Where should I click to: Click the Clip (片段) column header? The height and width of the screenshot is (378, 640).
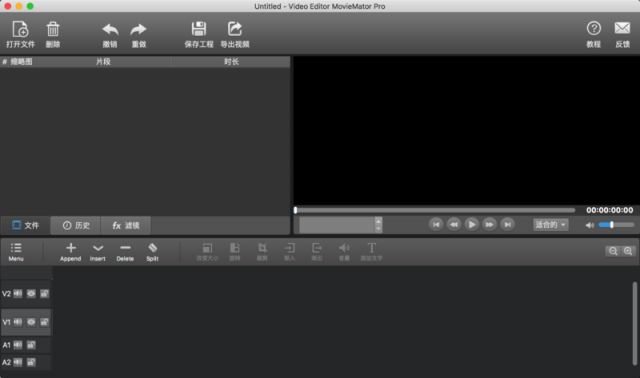(103, 62)
